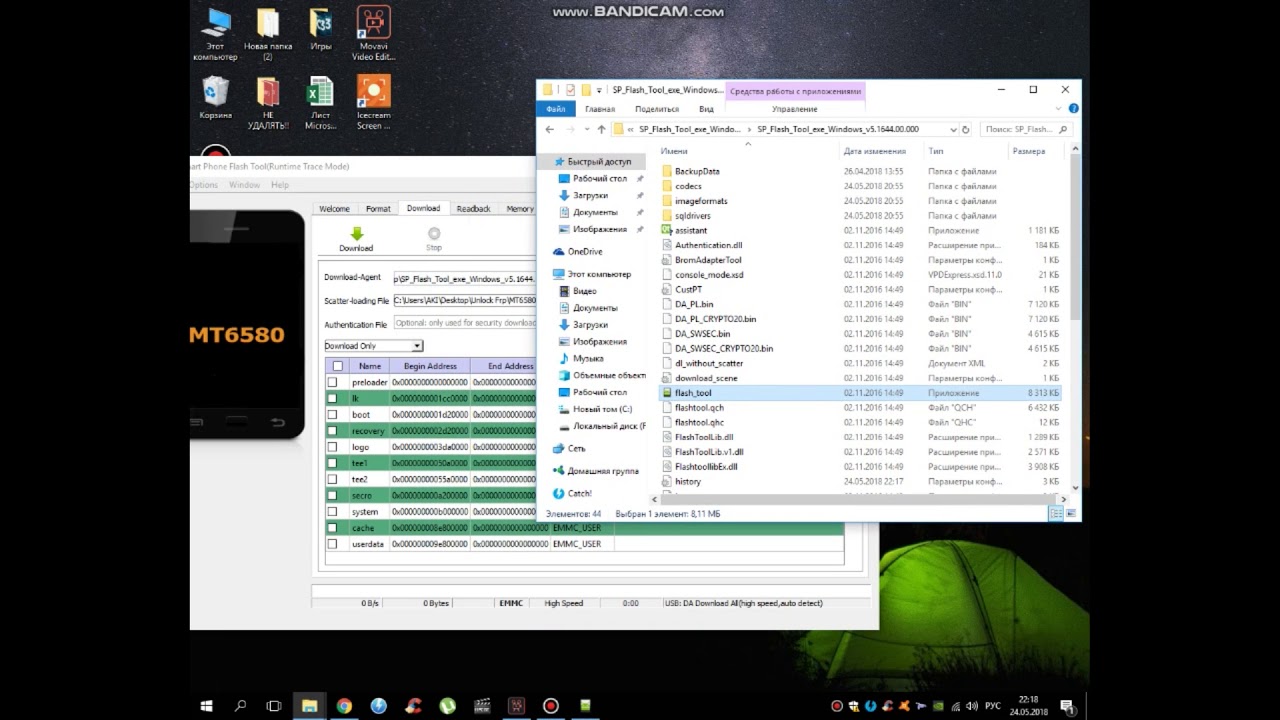The height and width of the screenshot is (720, 1280).
Task: Sort files by Дата изменения column header
Action: 875,151
